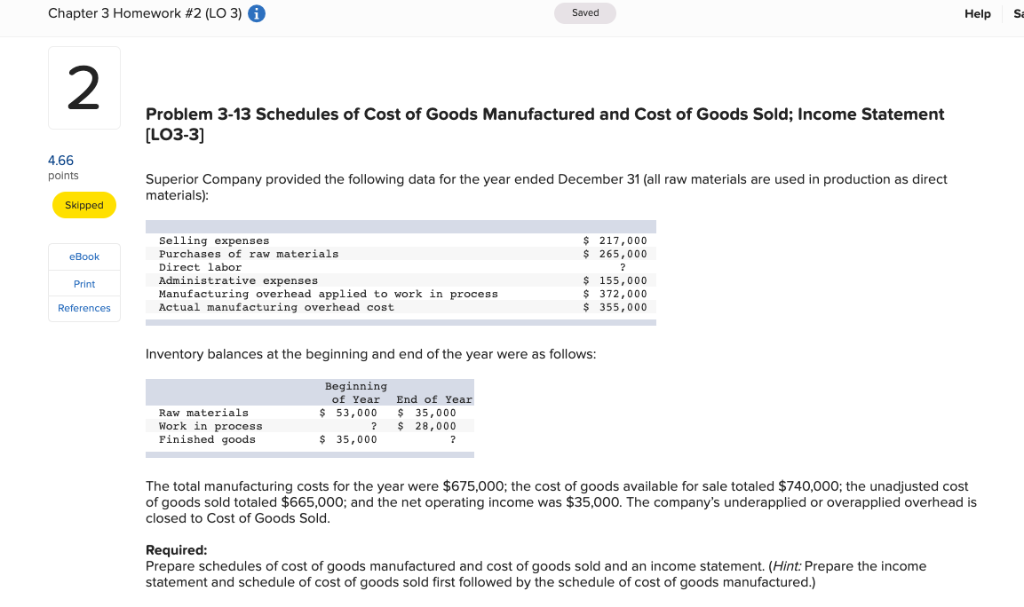1024x607 pixels.
Task: Click the $ 355,000 actual overhead value
Action: coord(615,307)
